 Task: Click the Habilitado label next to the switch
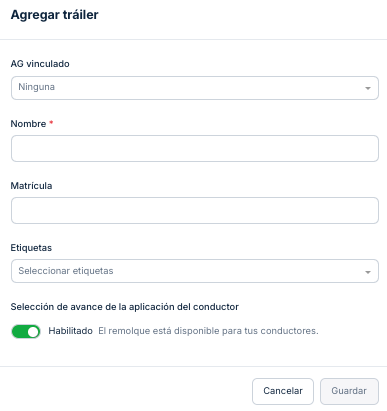coord(70,331)
